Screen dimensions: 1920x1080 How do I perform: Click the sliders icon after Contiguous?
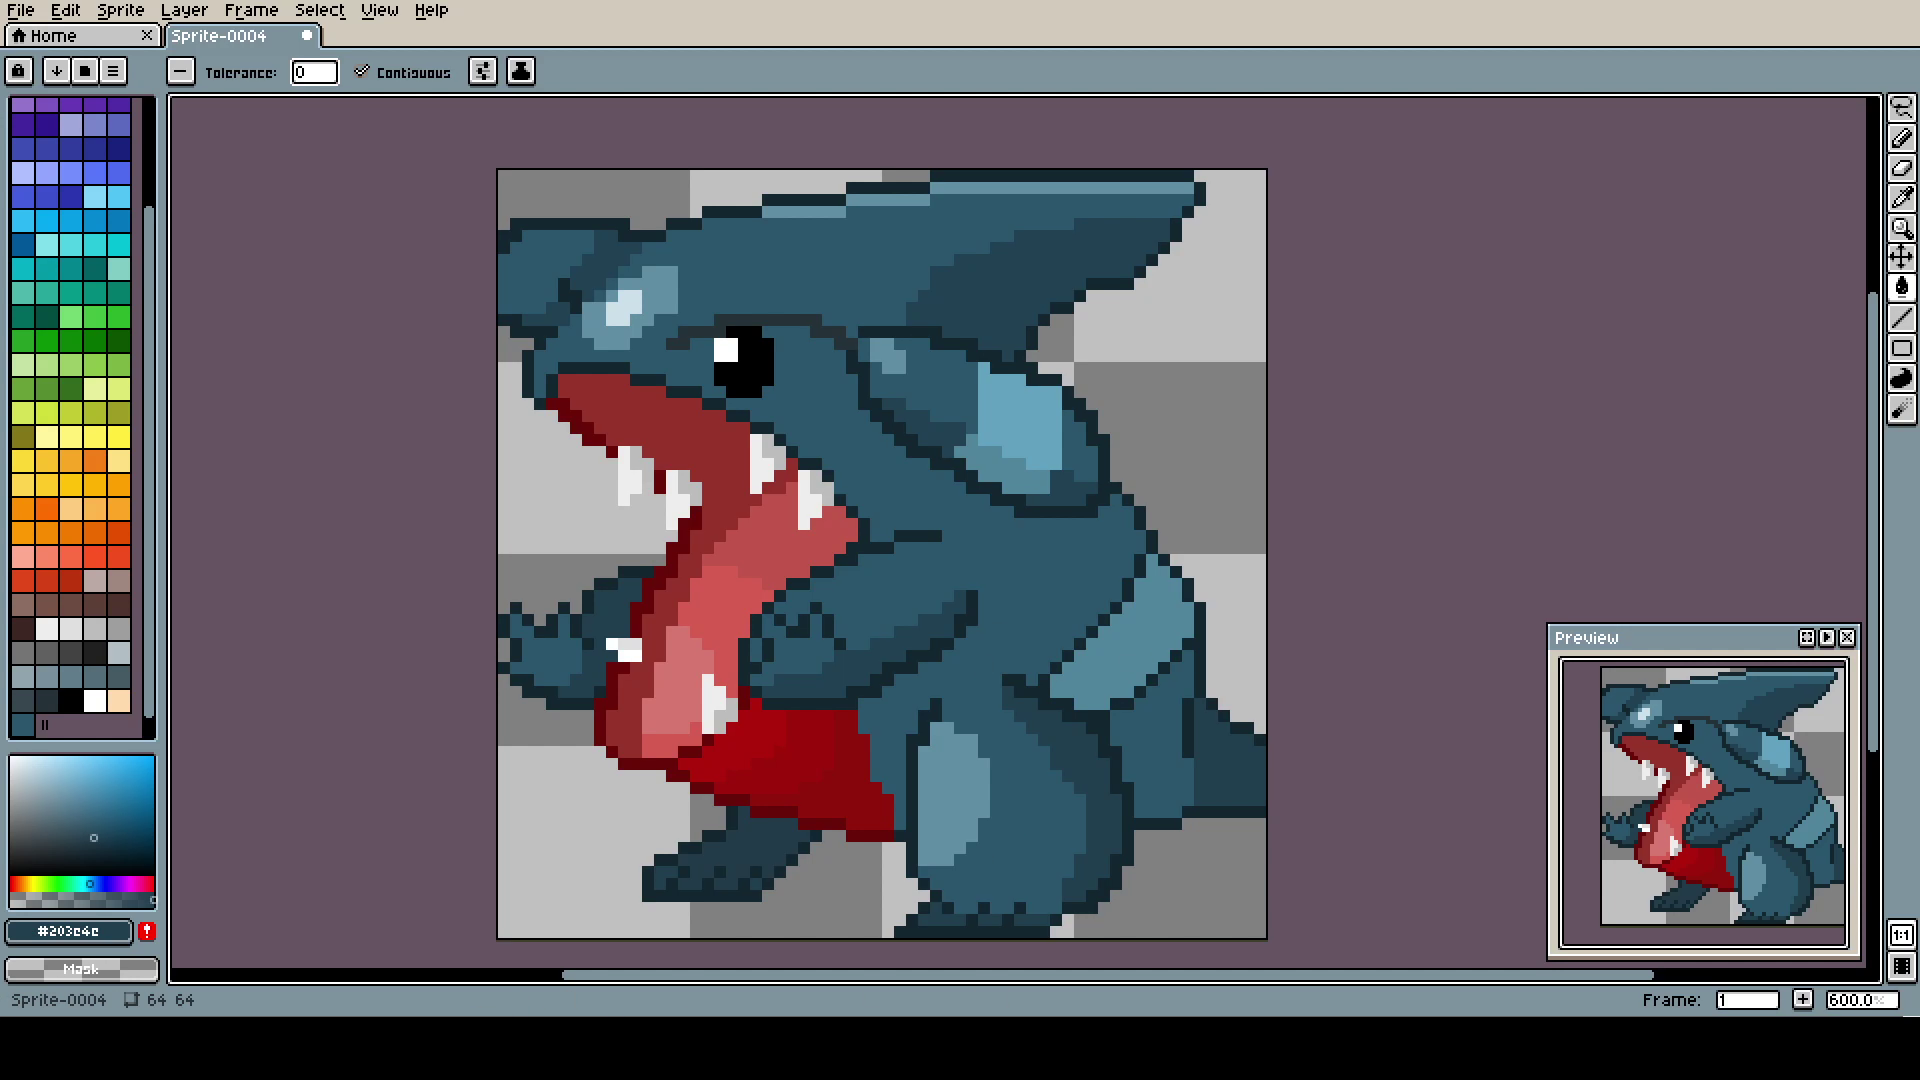click(x=483, y=71)
